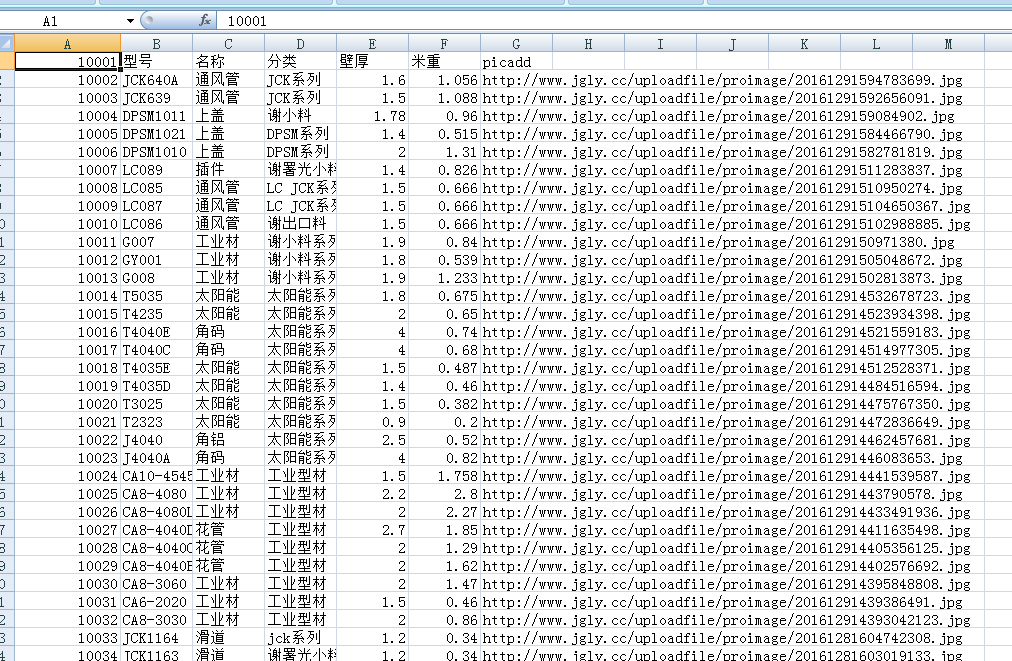This screenshot has height=661, width=1012.
Task: Select column C header
Action: pyautogui.click(x=228, y=44)
